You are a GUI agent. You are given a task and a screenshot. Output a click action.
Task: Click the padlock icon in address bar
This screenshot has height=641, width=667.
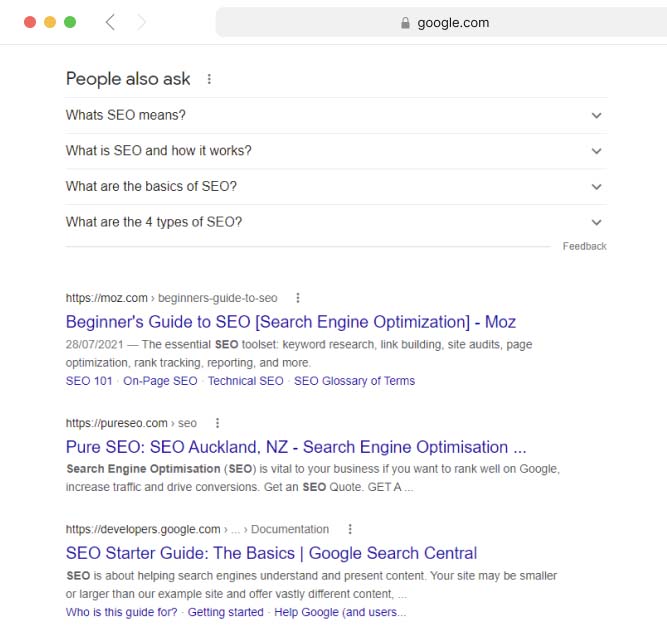pos(405,22)
